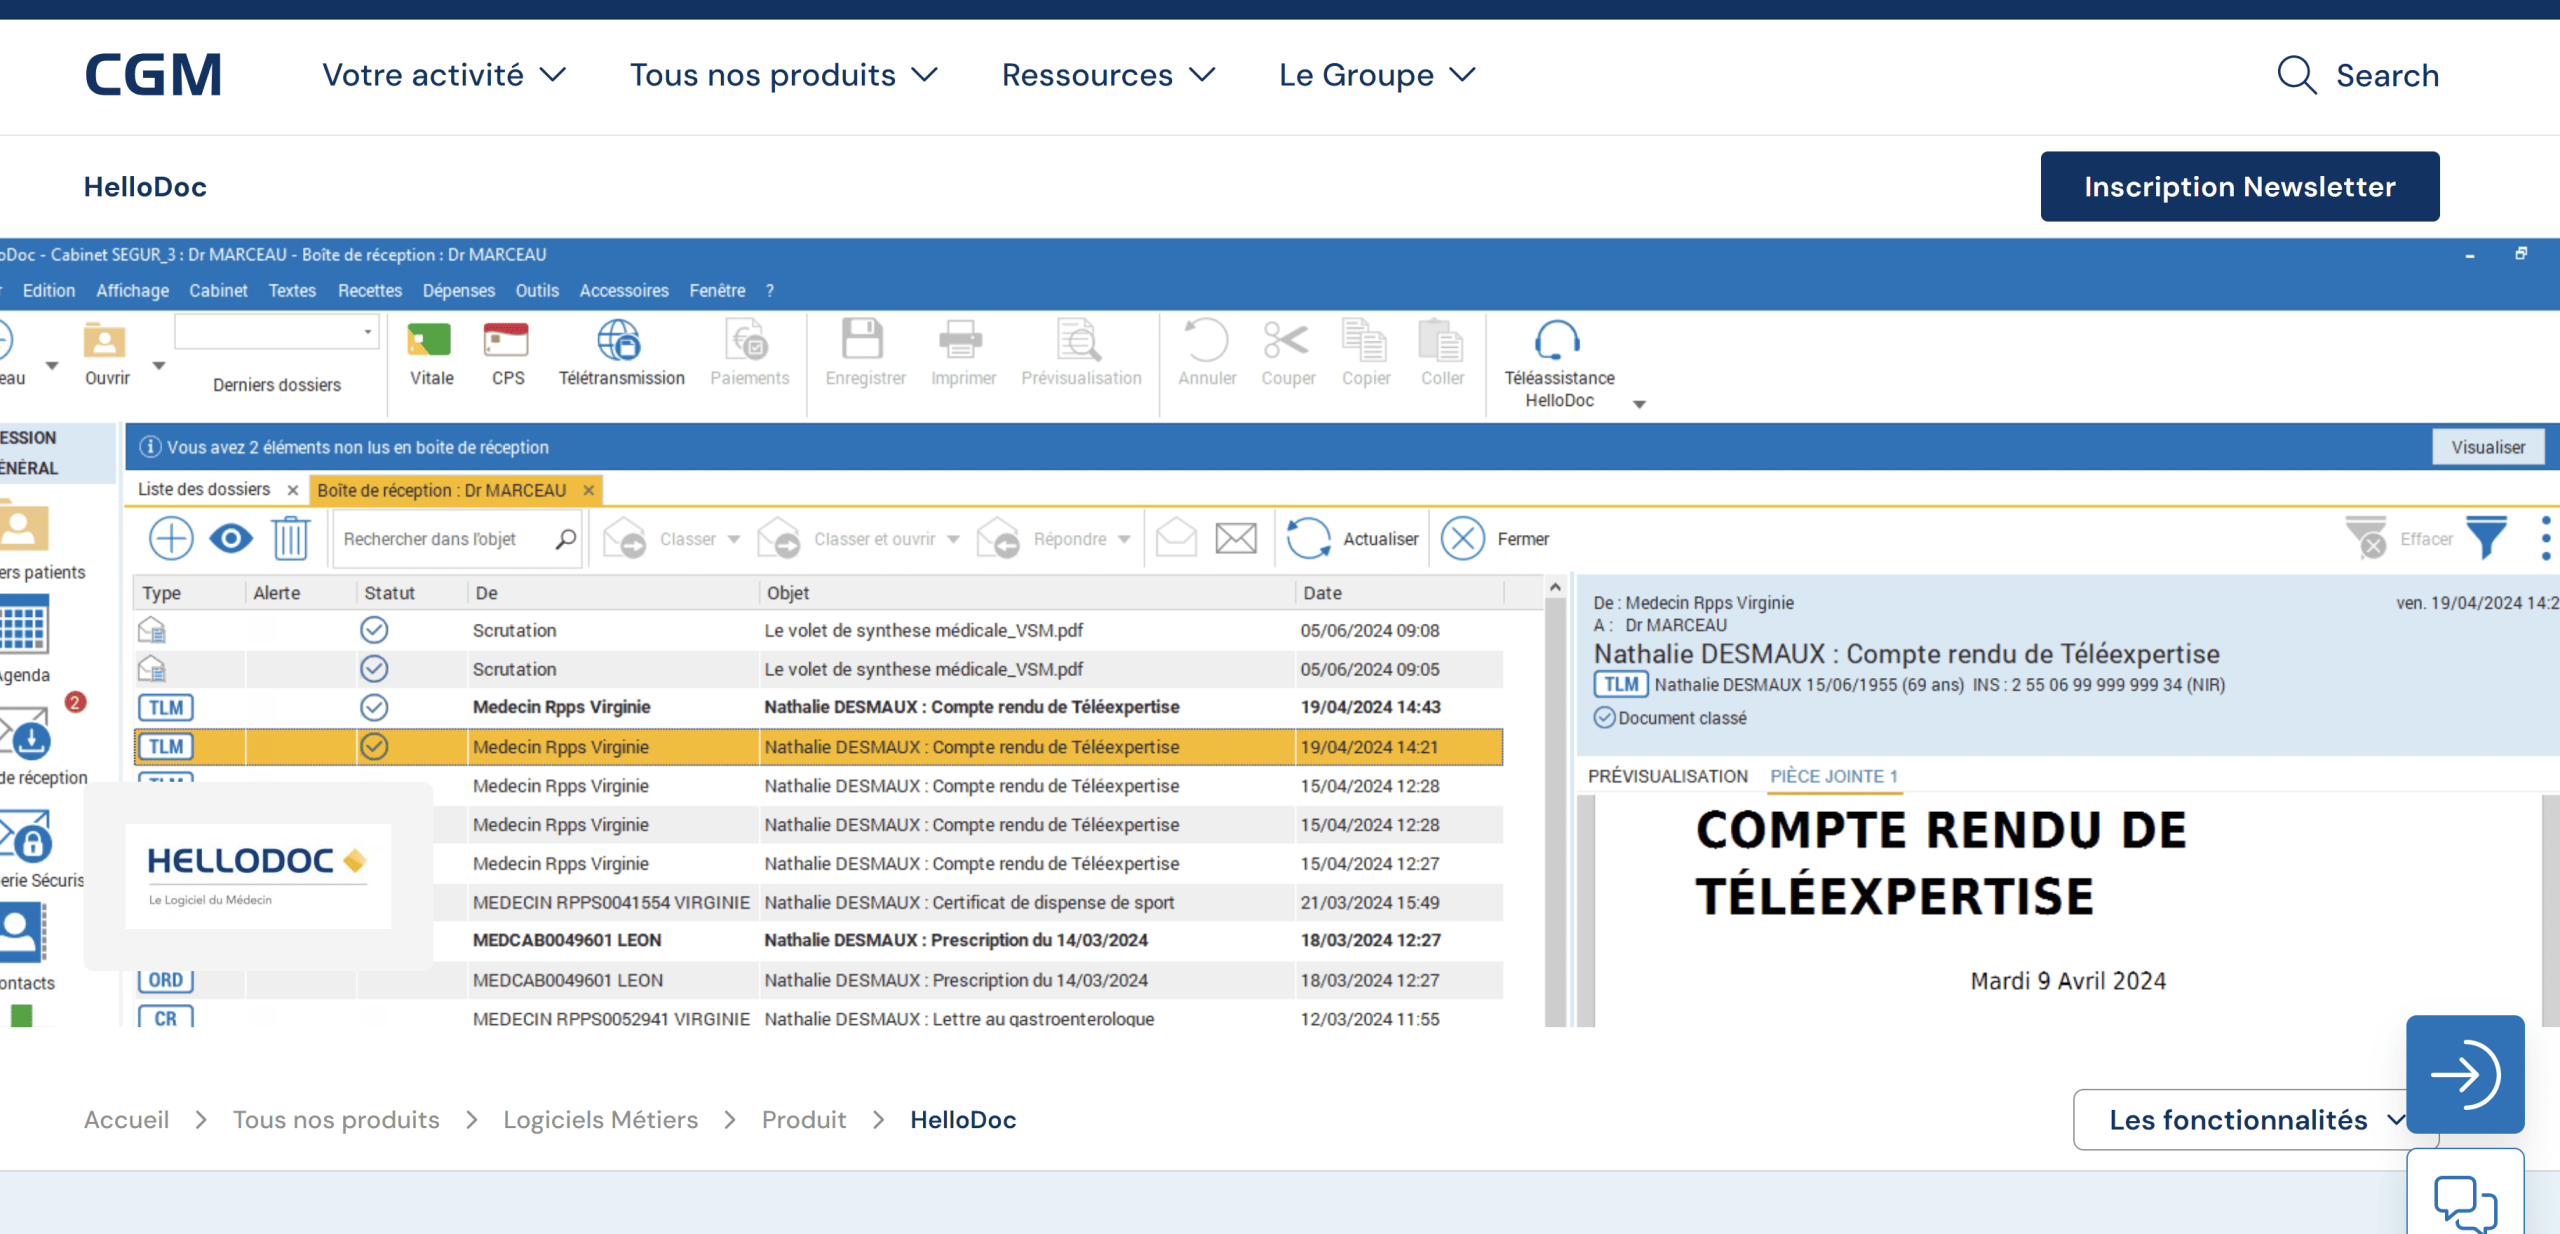
Task: Click the closed envelope icon
Action: pos(1236,538)
